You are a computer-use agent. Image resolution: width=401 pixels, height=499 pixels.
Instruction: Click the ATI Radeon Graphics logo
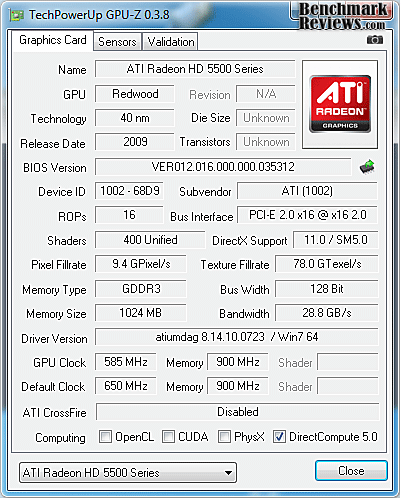click(340, 104)
